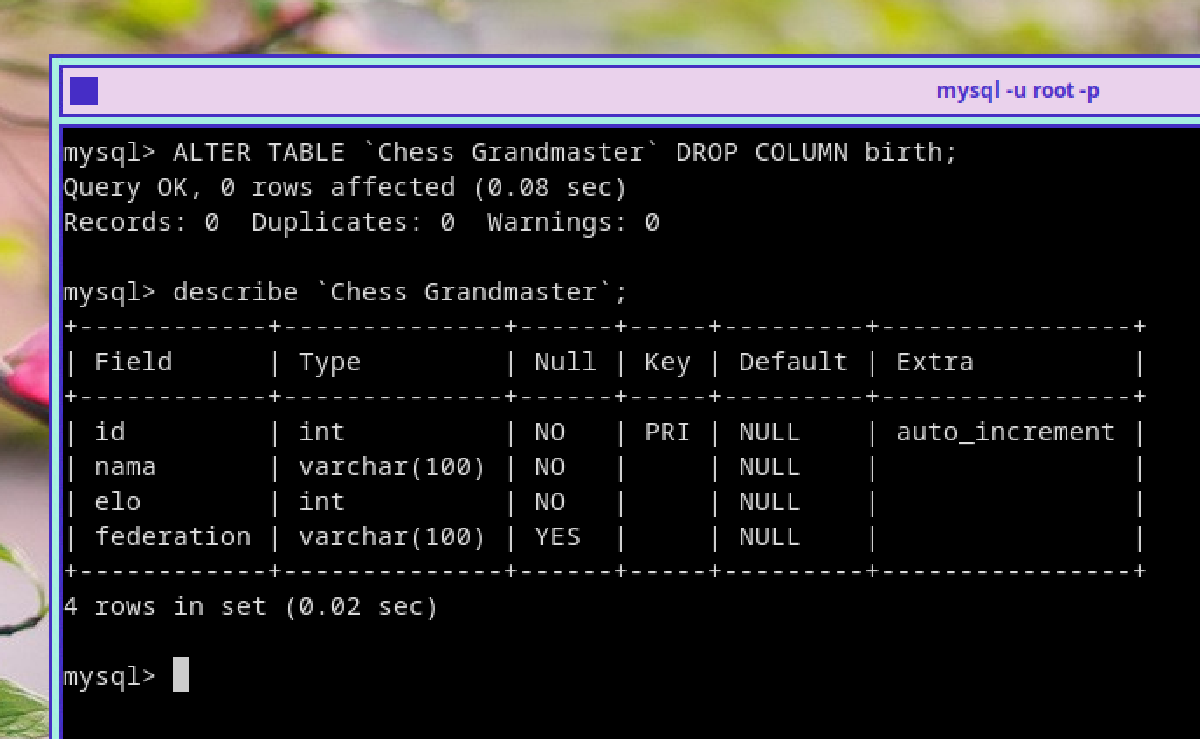Click the blinking cursor at mysql prompt
Screen dimensions: 1200x739
[181, 675]
